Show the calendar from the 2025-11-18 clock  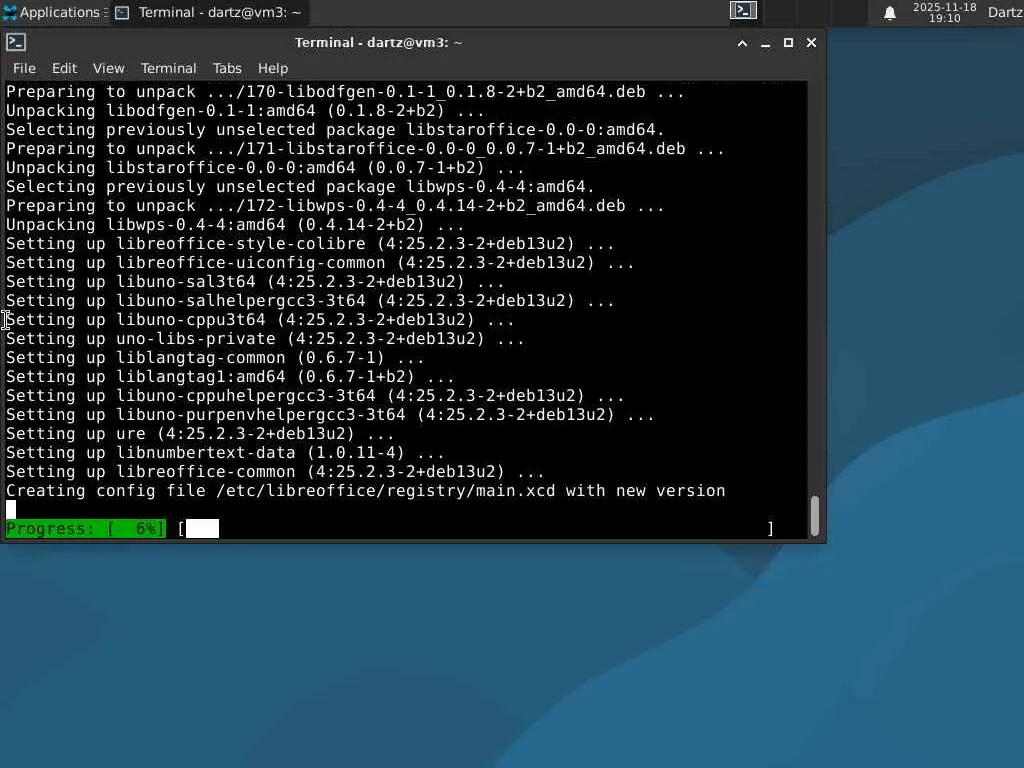(944, 12)
